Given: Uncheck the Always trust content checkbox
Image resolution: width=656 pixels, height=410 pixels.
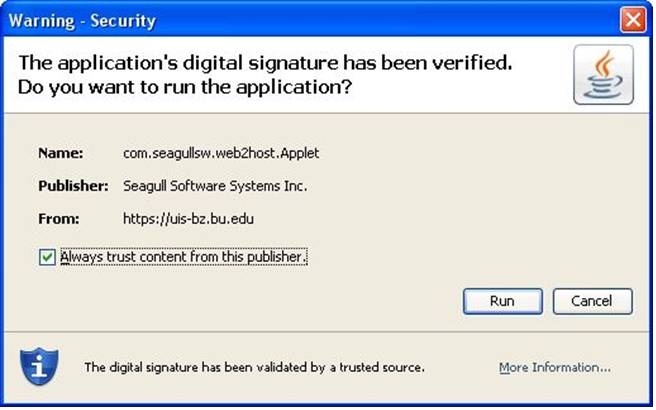Looking at the screenshot, I should click(x=47, y=257).
